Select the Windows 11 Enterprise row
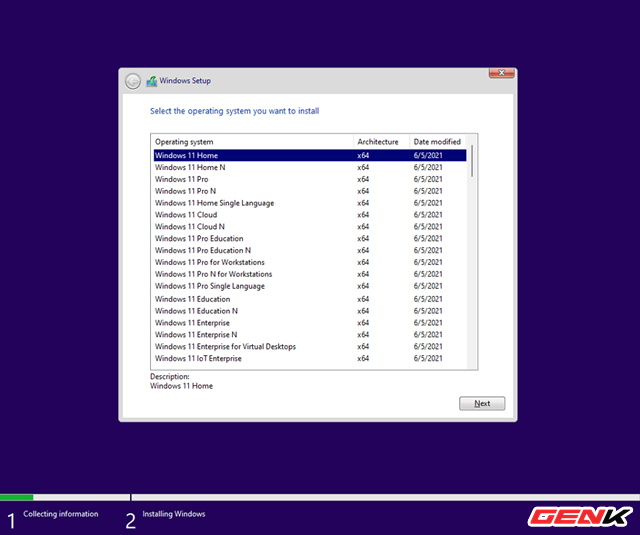The image size is (640, 535). click(x=310, y=323)
